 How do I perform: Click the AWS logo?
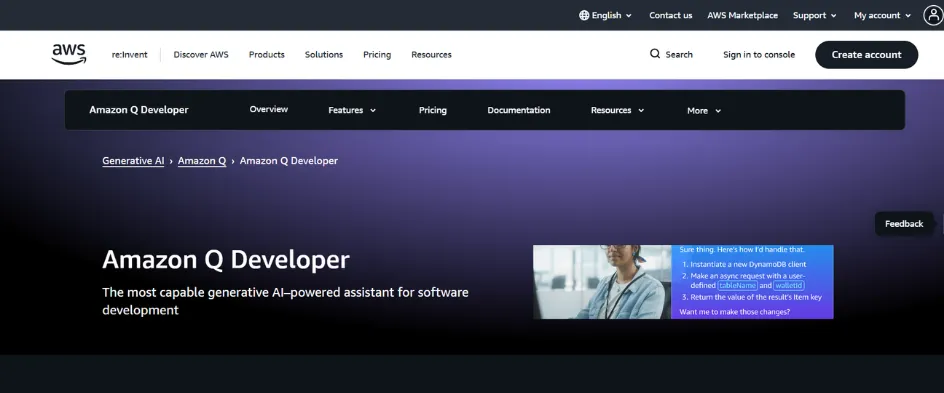coord(69,54)
